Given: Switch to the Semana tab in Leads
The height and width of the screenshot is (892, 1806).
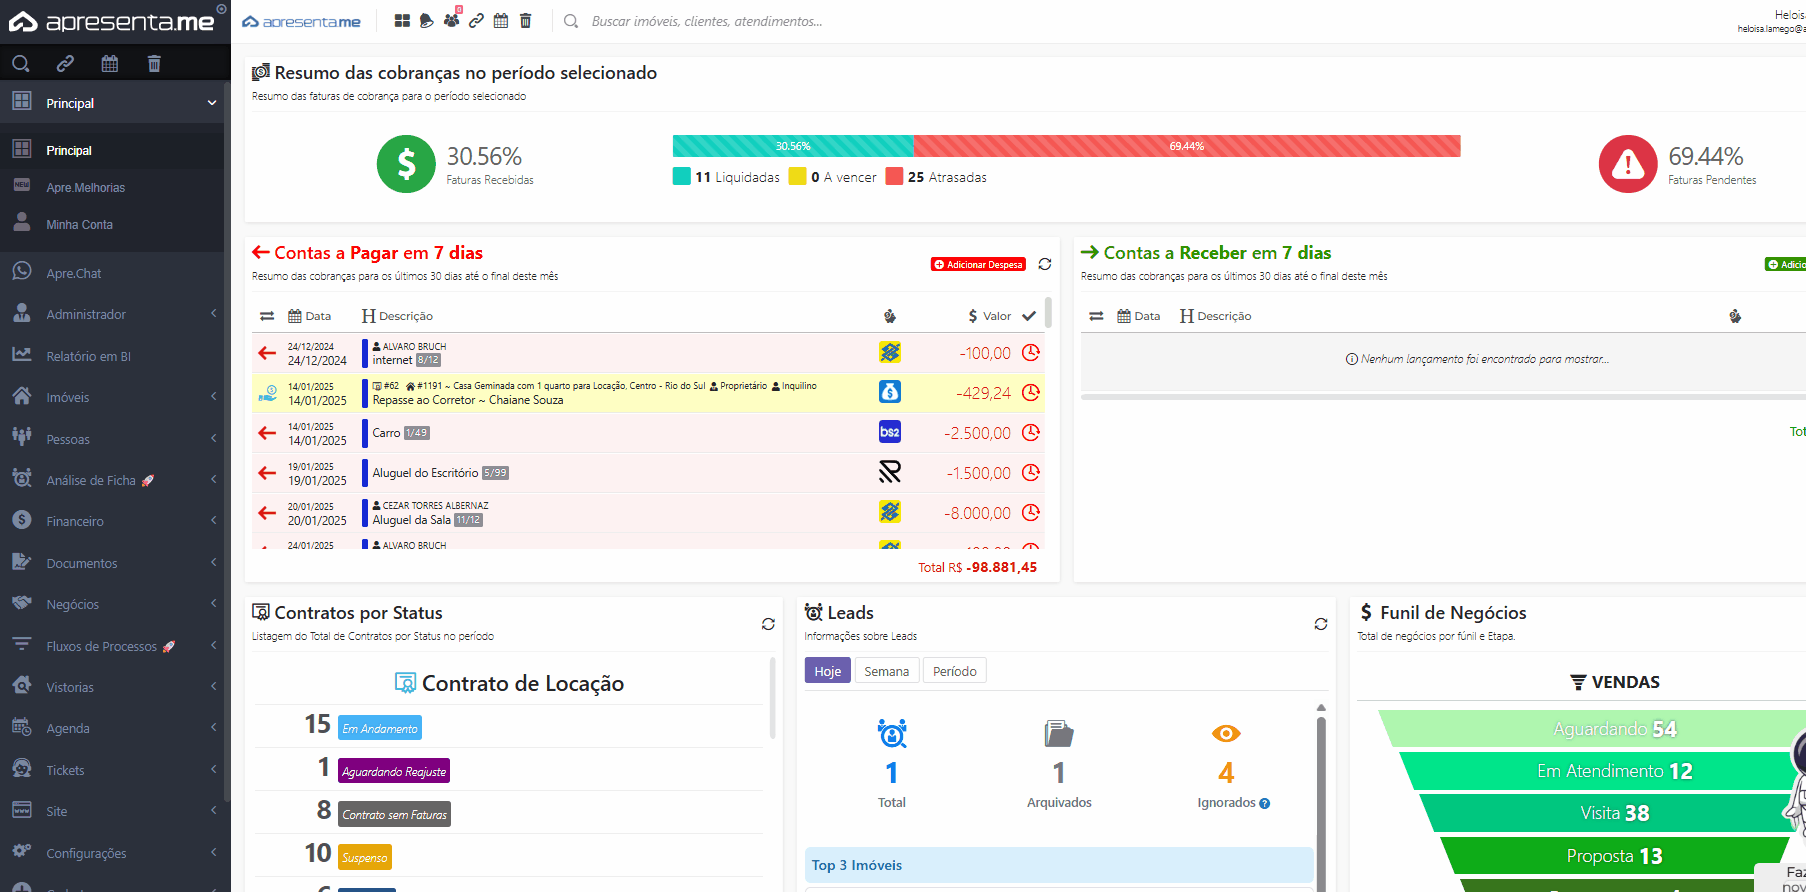Looking at the screenshot, I should [x=886, y=671].
